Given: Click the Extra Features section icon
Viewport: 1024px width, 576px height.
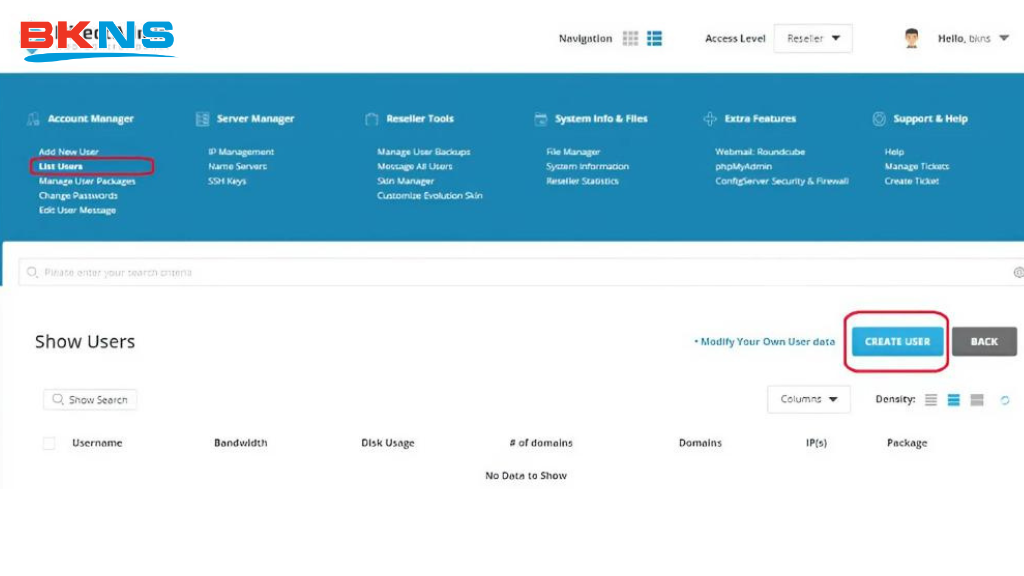Looking at the screenshot, I should pyautogui.click(x=710, y=119).
